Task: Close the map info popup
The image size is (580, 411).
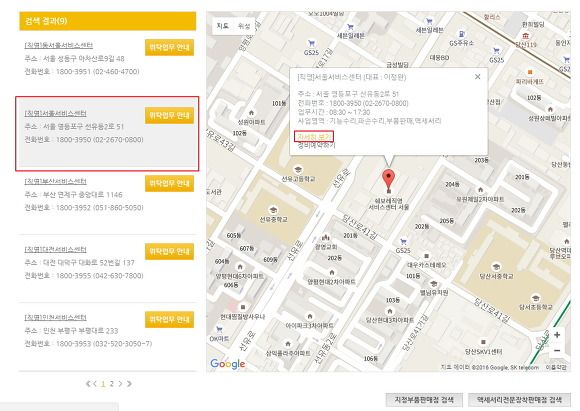Action: pyautogui.click(x=478, y=77)
